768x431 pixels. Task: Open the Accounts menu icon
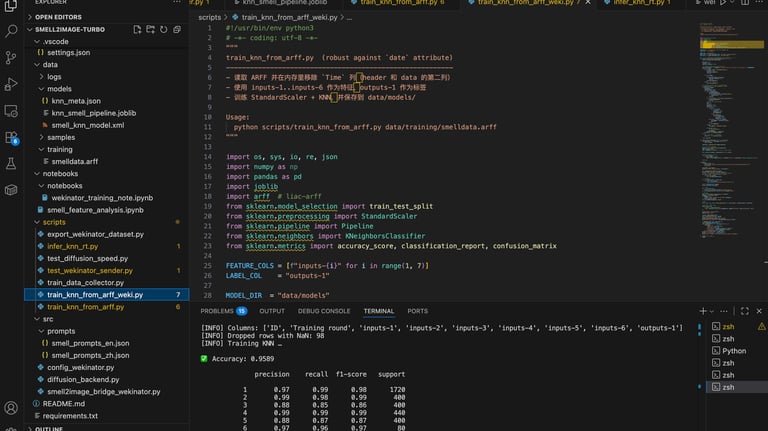click(11, 407)
